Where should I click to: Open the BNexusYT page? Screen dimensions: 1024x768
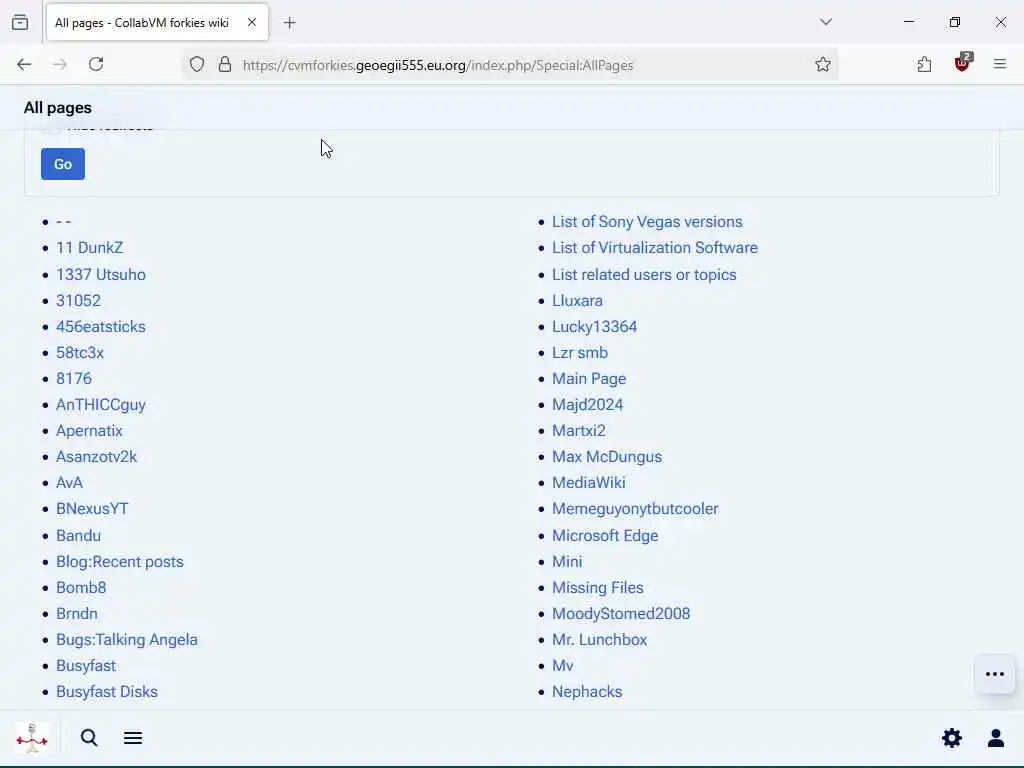coord(92,509)
